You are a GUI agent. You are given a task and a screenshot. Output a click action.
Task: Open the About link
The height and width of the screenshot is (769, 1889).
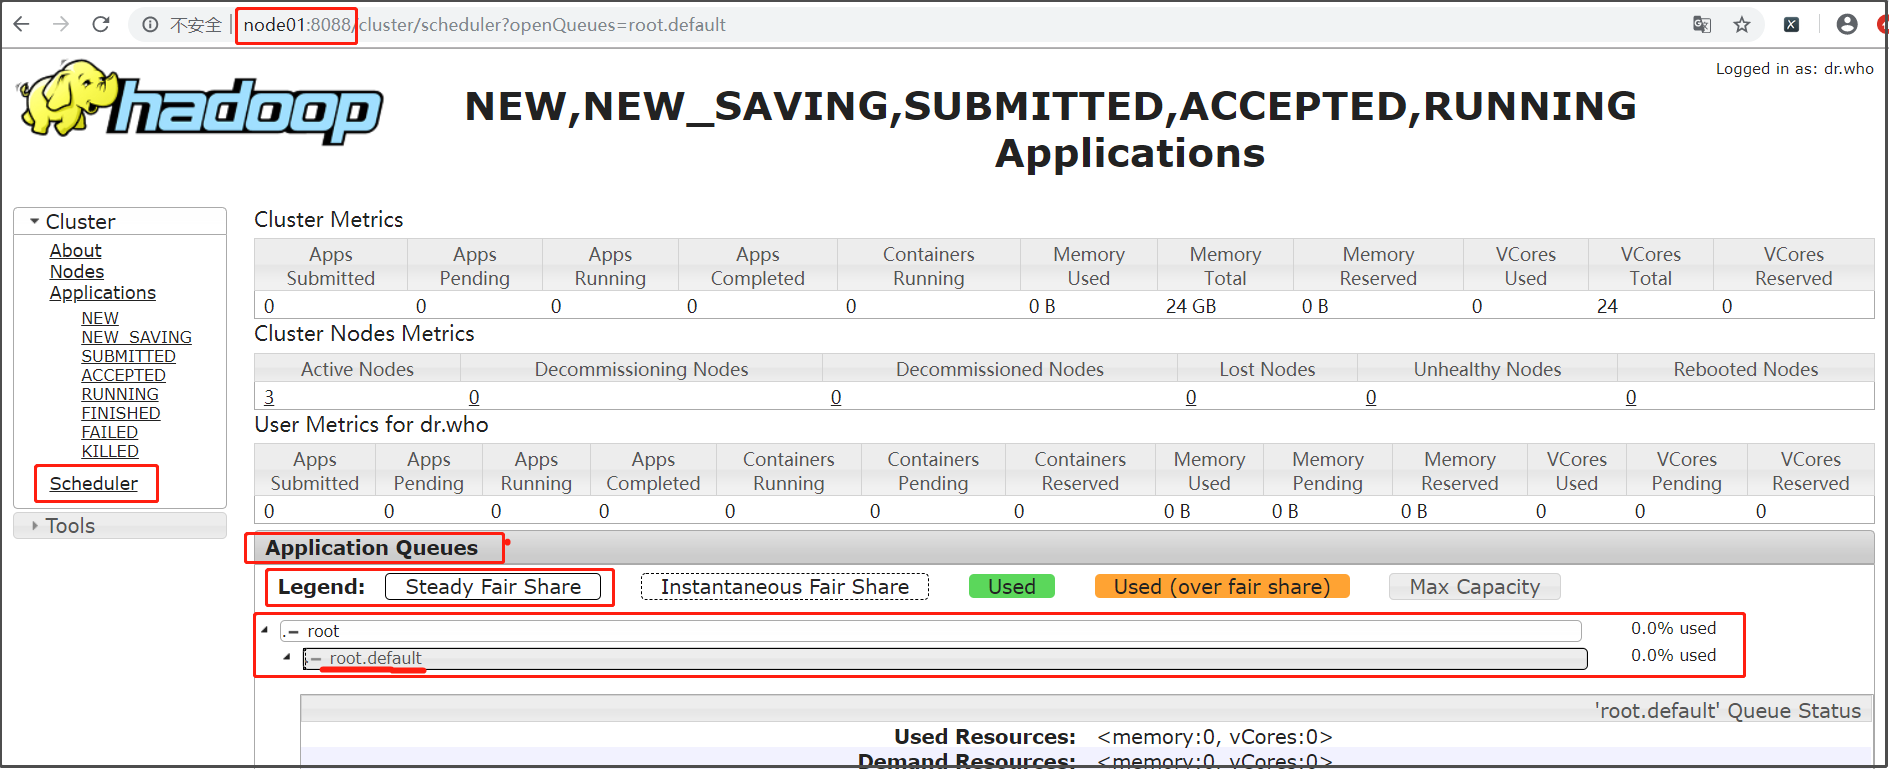(x=76, y=250)
